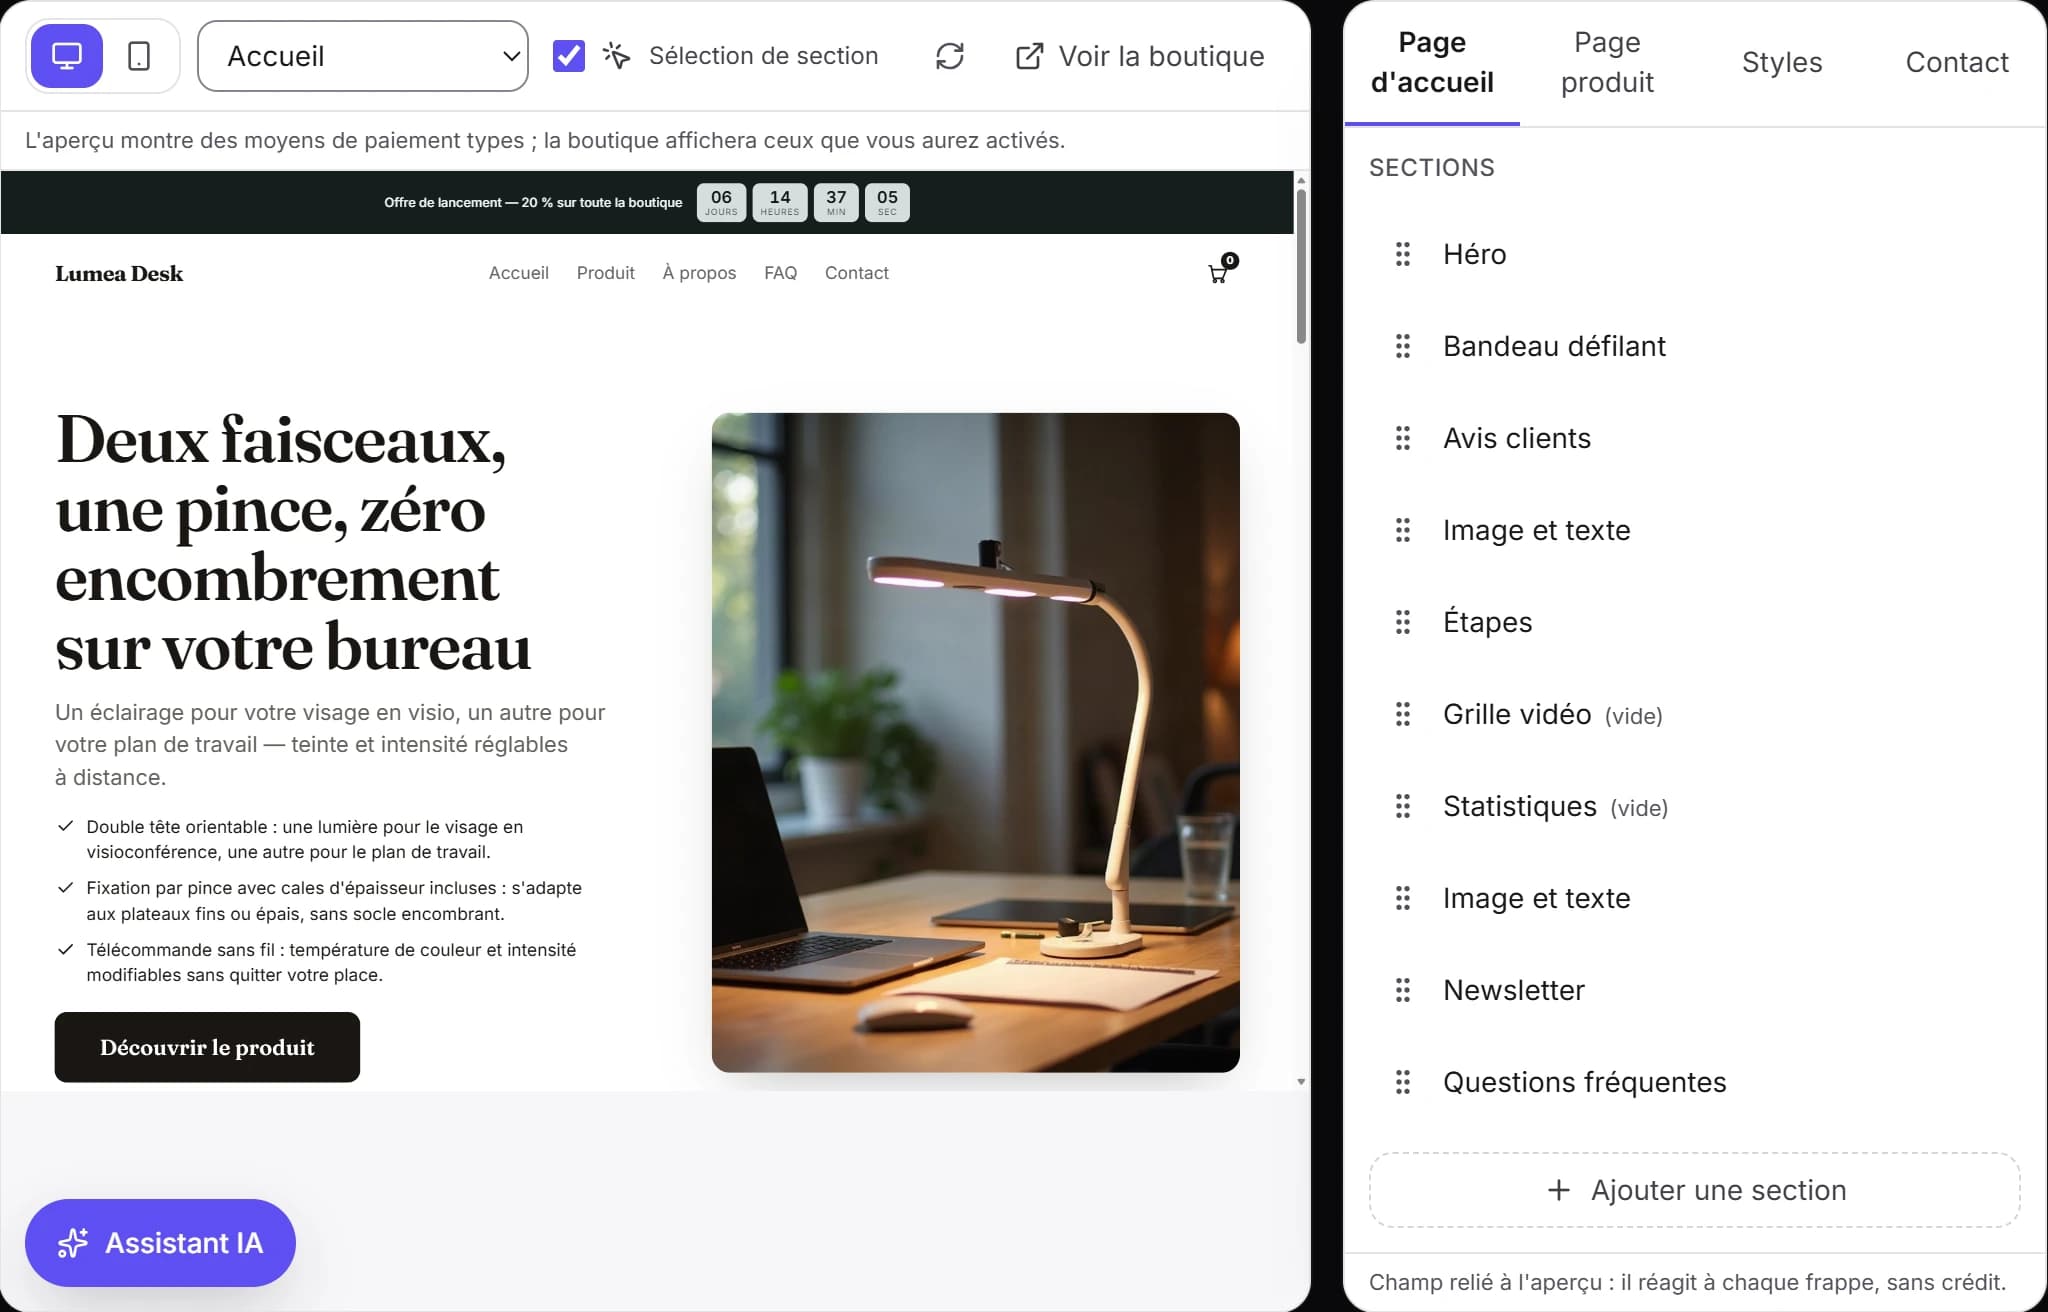Open the Bandeau défilant section
Viewport: 2048px width, 1312px height.
coord(1694,346)
